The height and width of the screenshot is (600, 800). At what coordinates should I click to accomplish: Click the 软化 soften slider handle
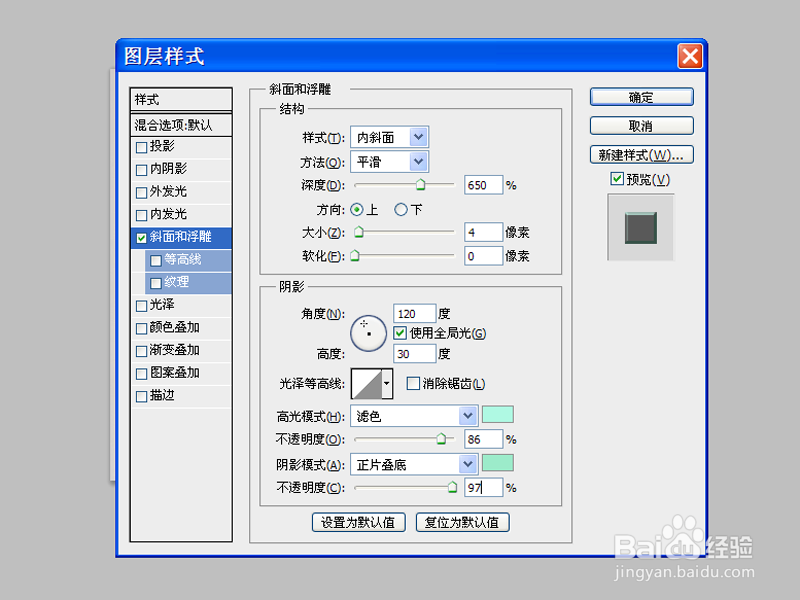pos(355,256)
